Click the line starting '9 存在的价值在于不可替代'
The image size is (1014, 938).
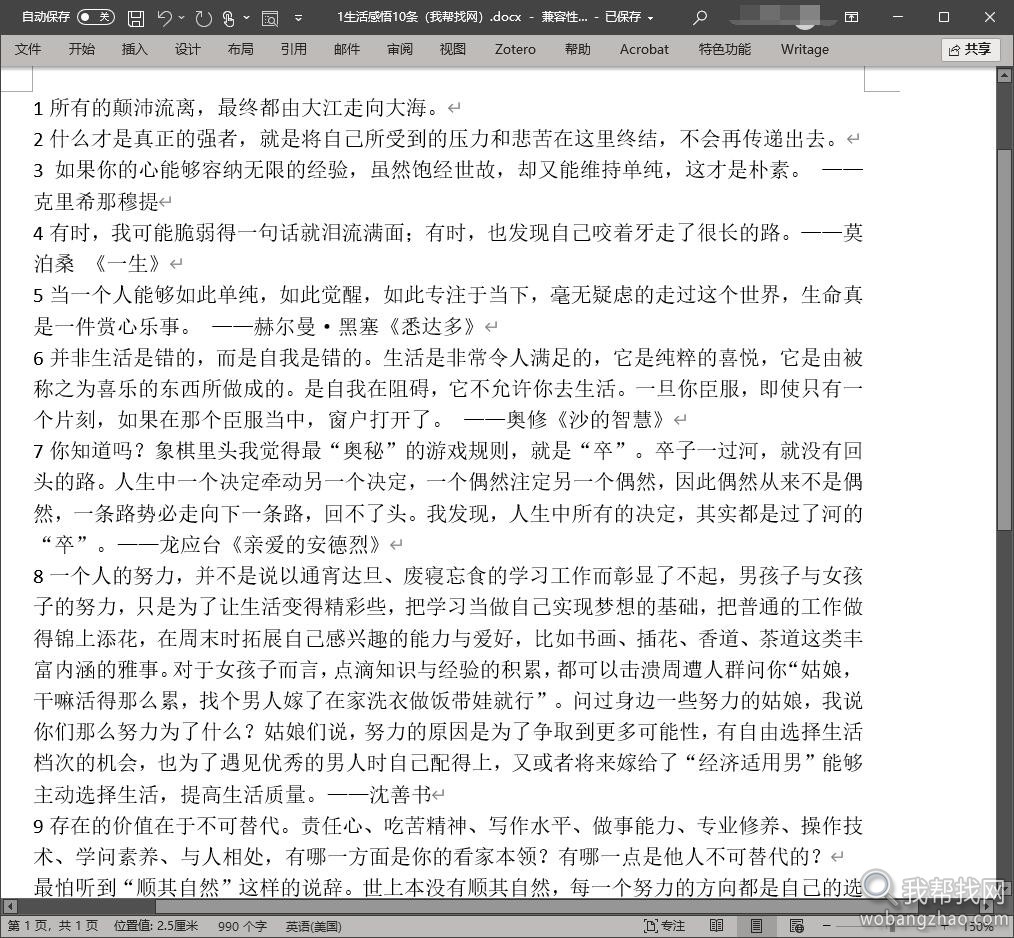pos(448,825)
